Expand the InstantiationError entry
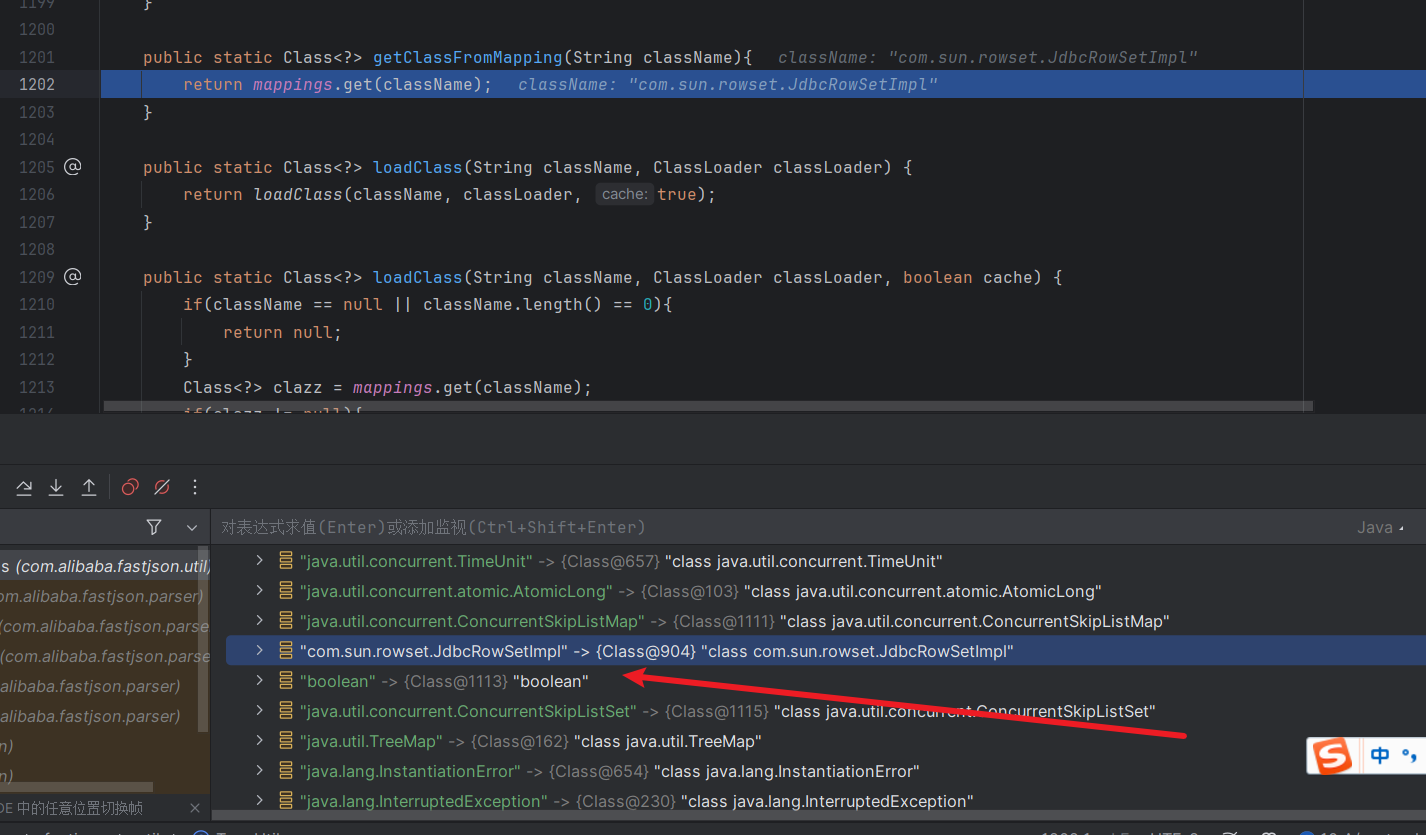The image size is (1426, 835). [259, 771]
